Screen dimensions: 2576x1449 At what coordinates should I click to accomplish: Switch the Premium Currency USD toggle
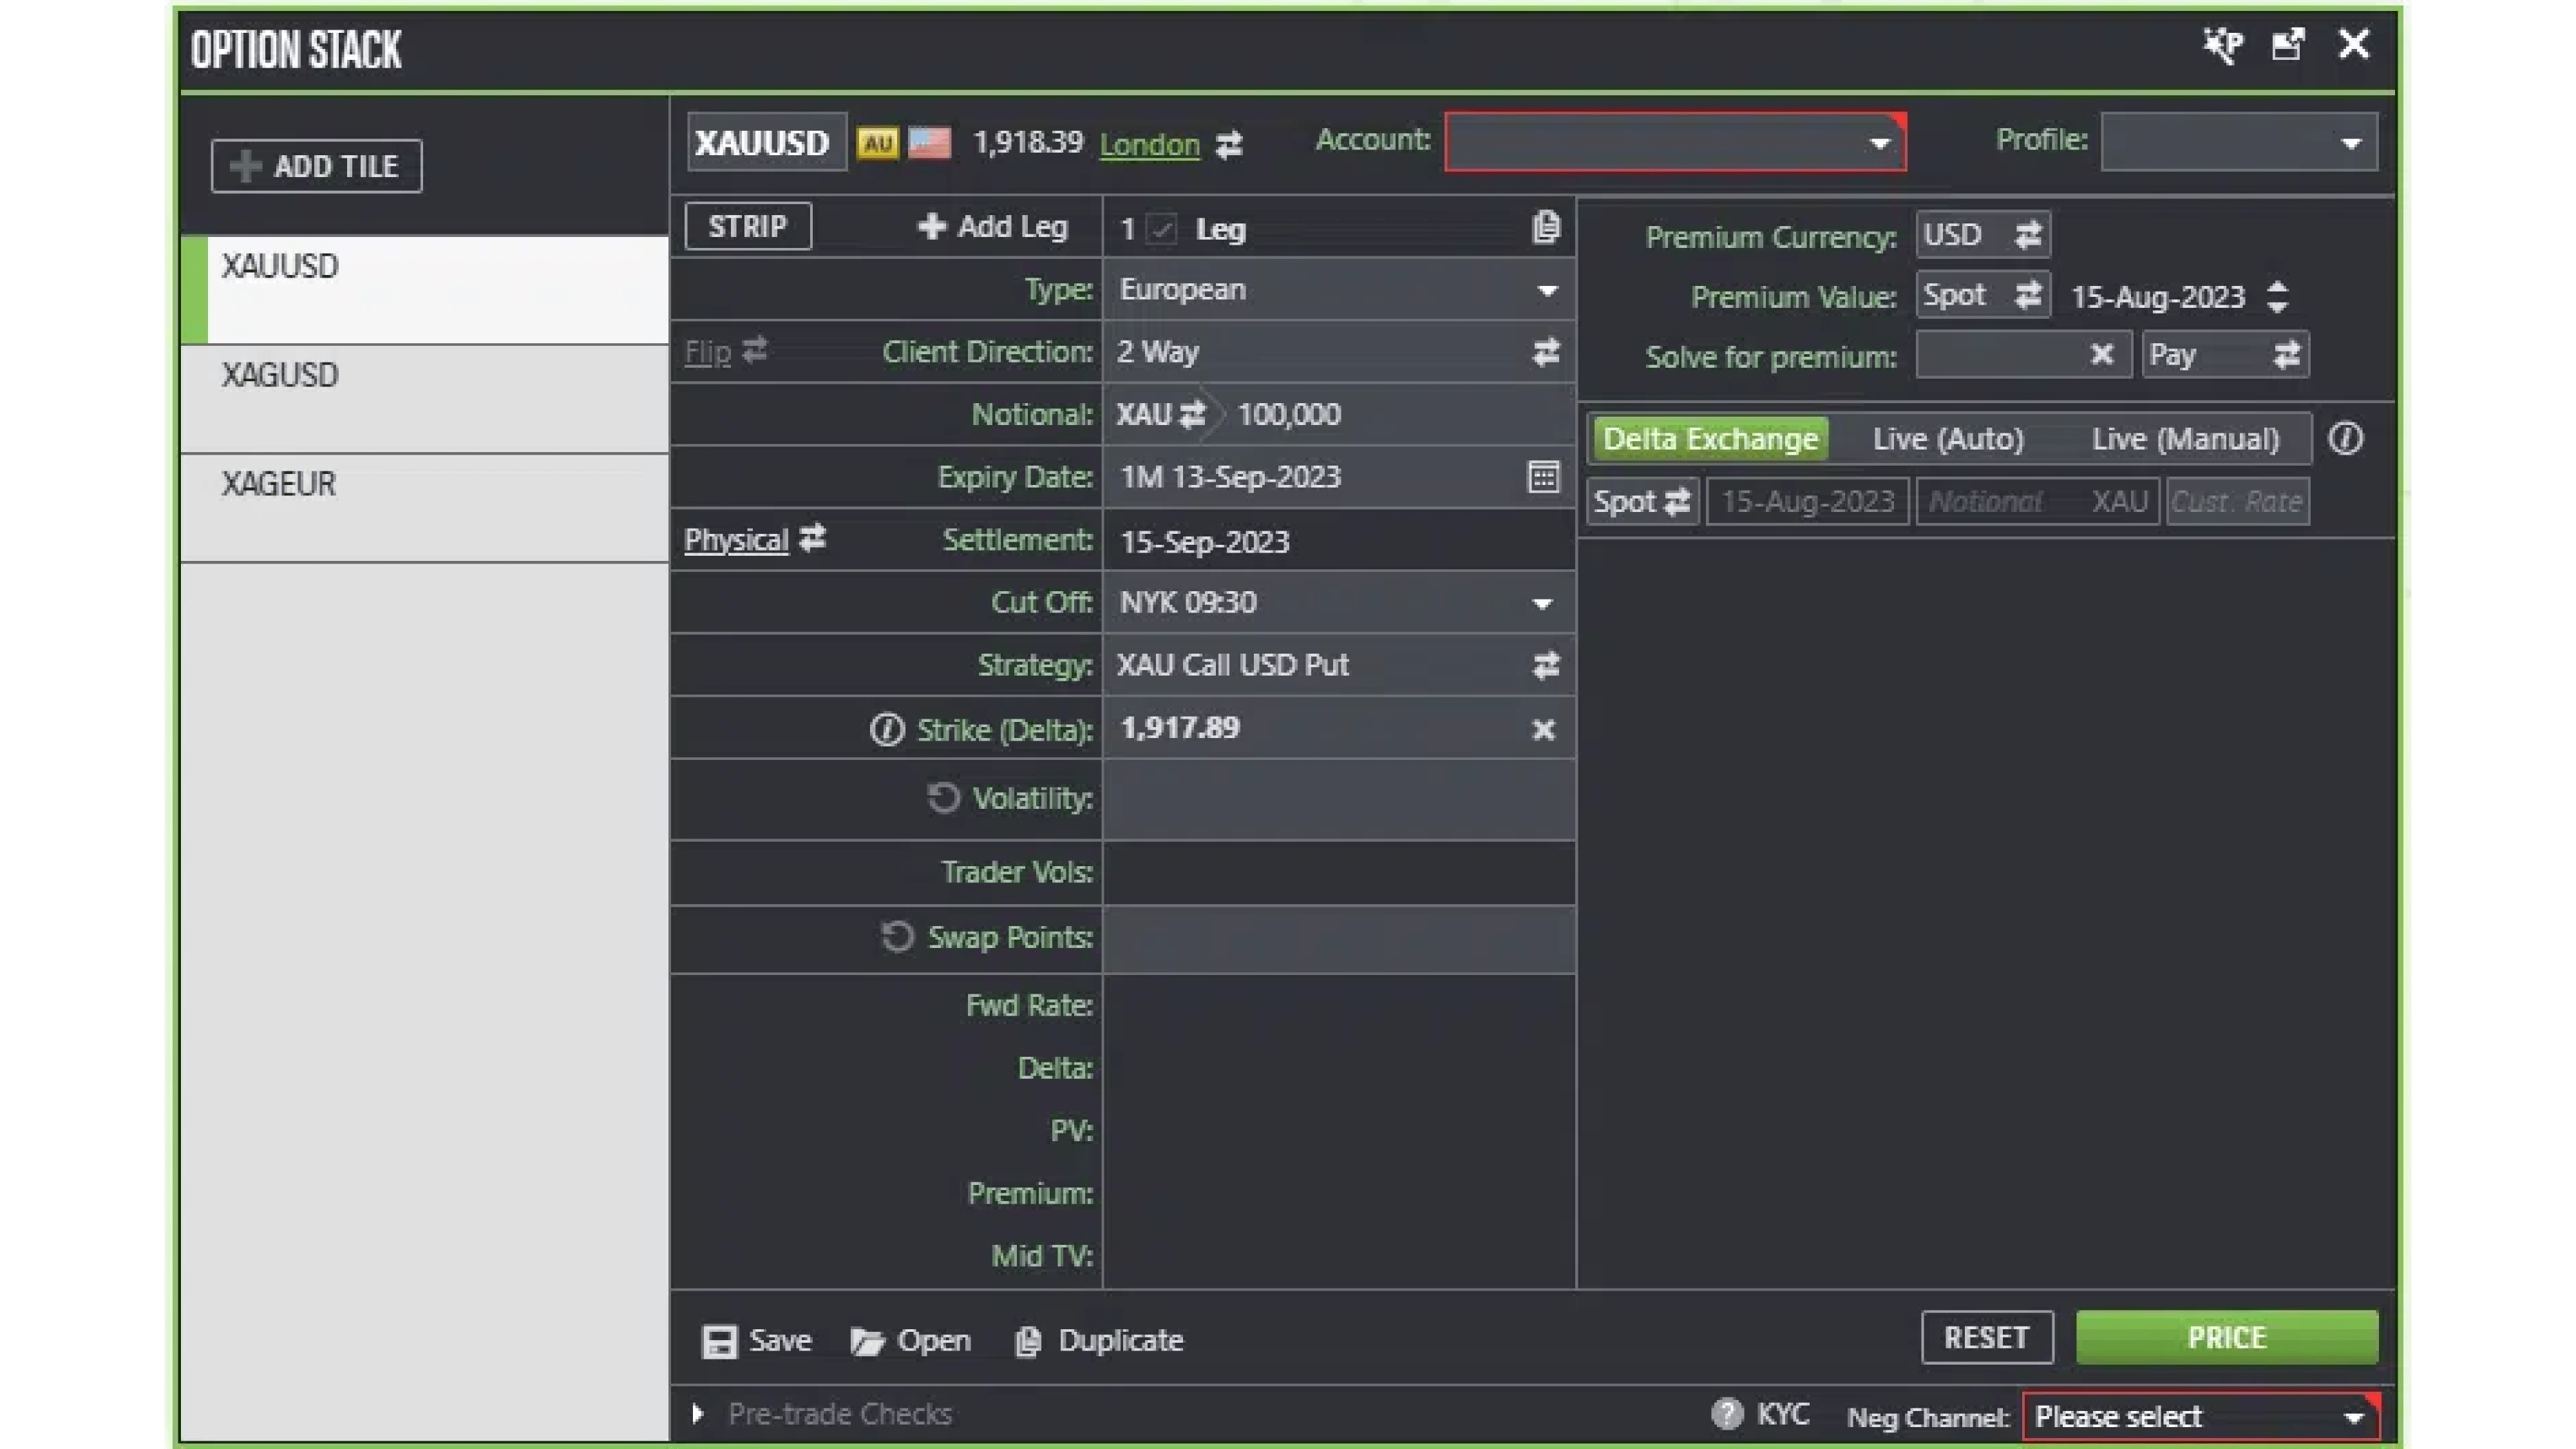[2028, 235]
